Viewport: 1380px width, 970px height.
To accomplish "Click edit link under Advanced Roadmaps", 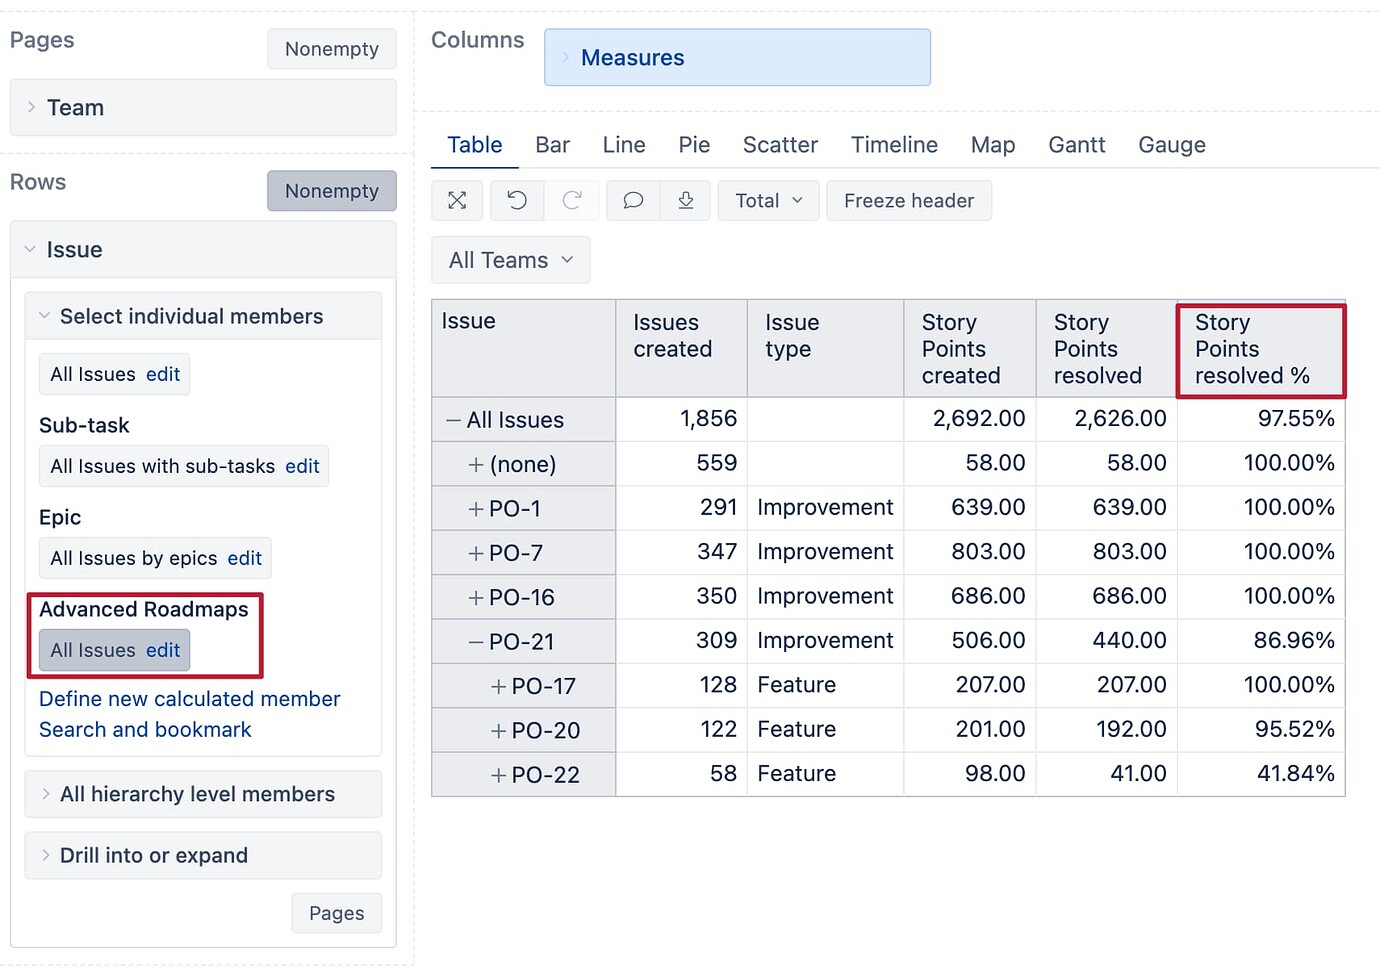I will [163, 651].
